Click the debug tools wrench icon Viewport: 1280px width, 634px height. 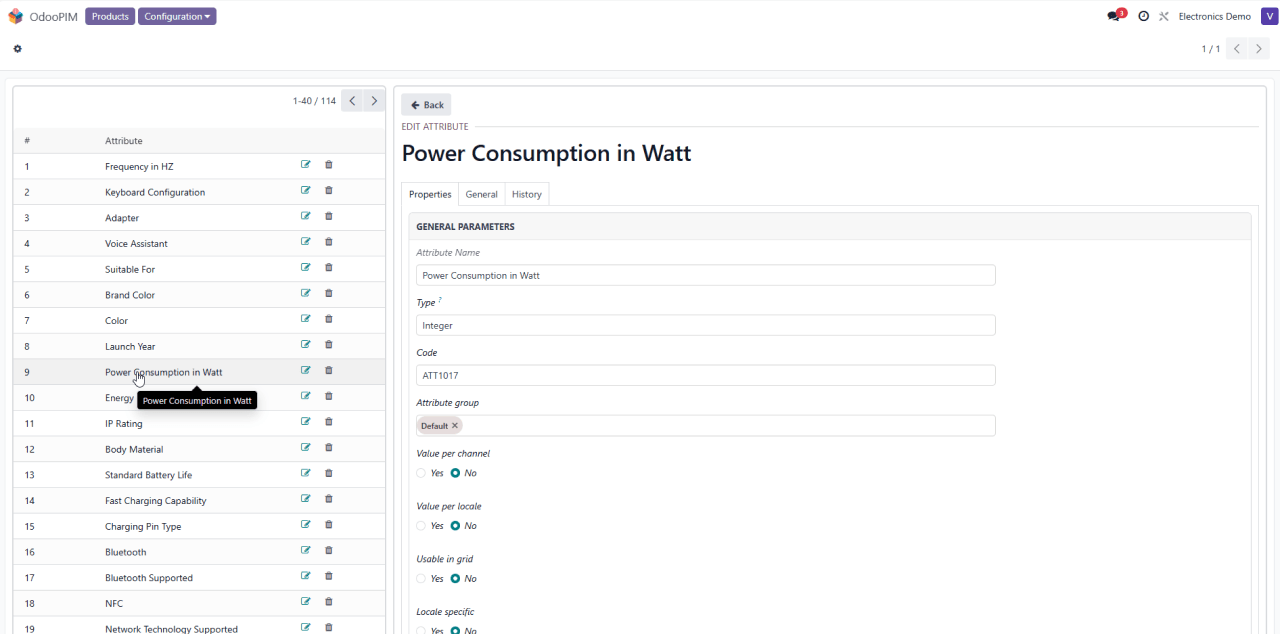click(1164, 16)
